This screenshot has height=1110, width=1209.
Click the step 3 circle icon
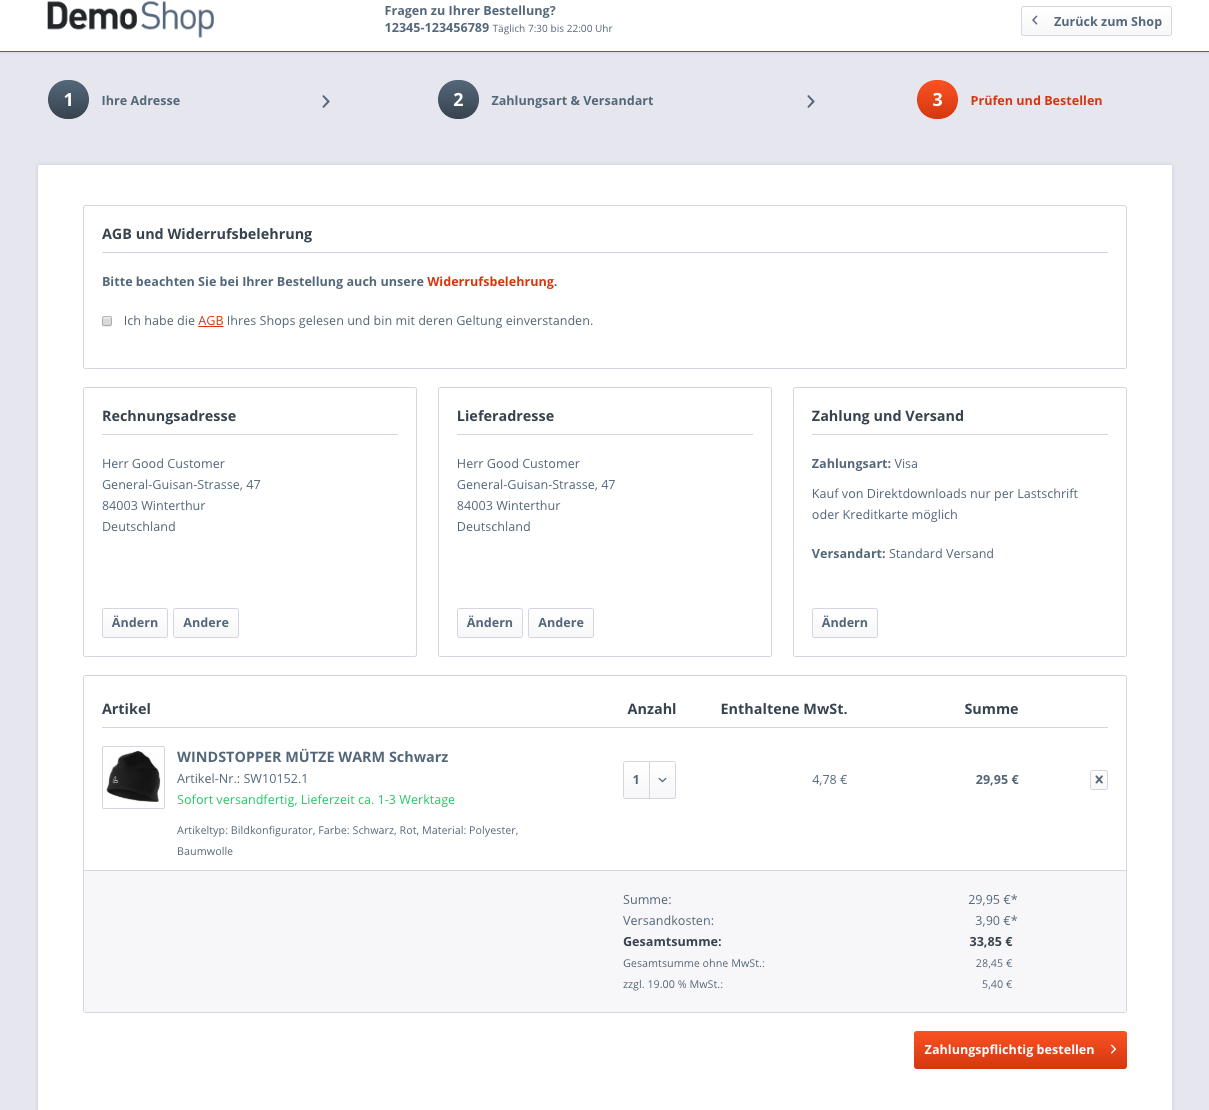click(x=937, y=100)
